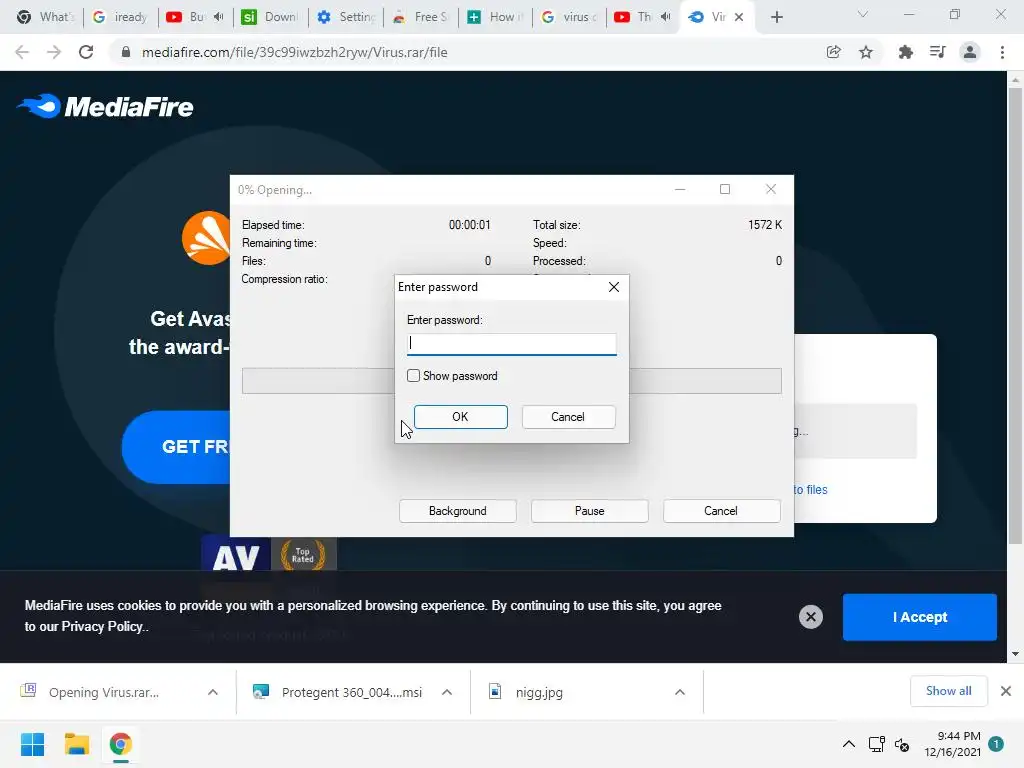Open the Chrome profile avatar

970,52
